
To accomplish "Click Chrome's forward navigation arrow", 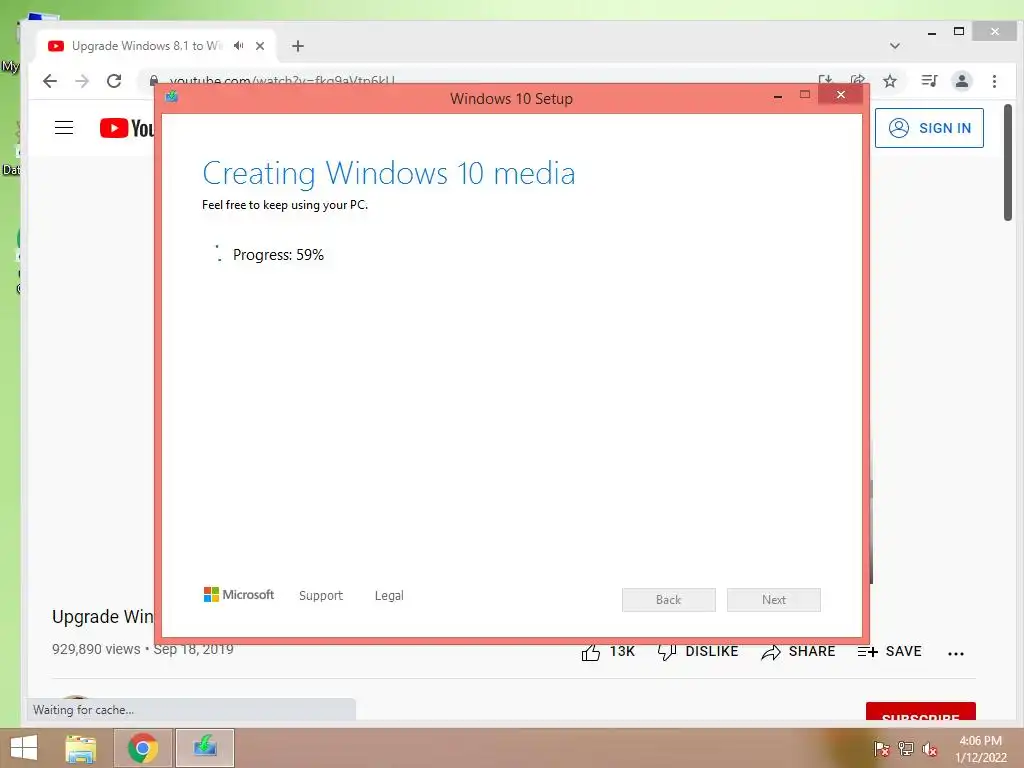I will [82, 81].
